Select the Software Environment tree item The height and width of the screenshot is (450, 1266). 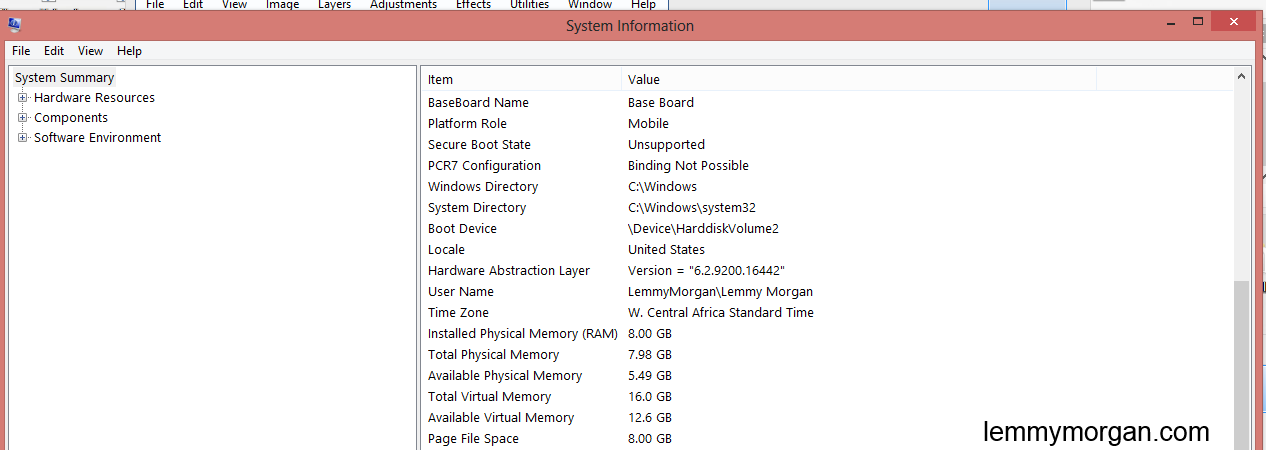[97, 138]
